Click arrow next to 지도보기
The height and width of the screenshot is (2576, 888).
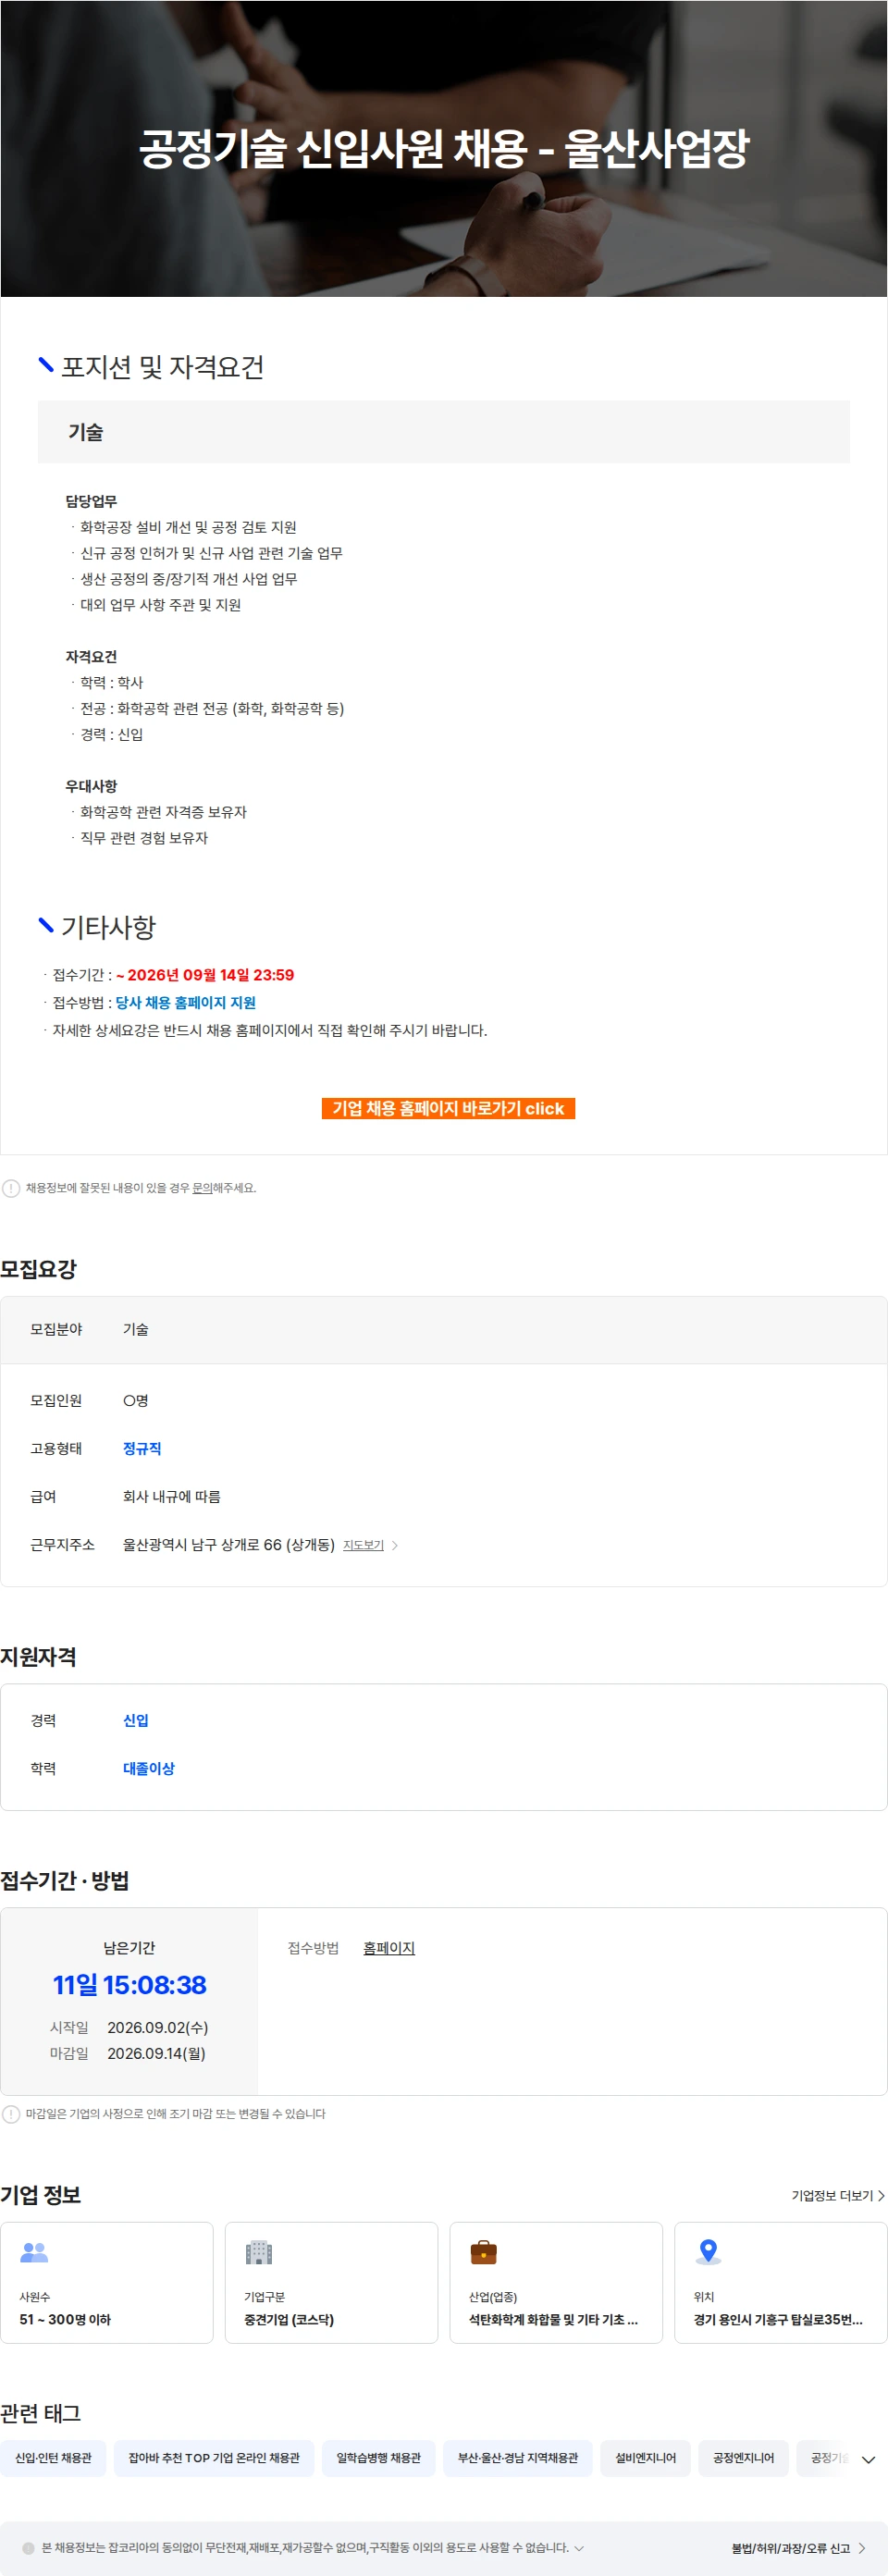coord(395,1546)
